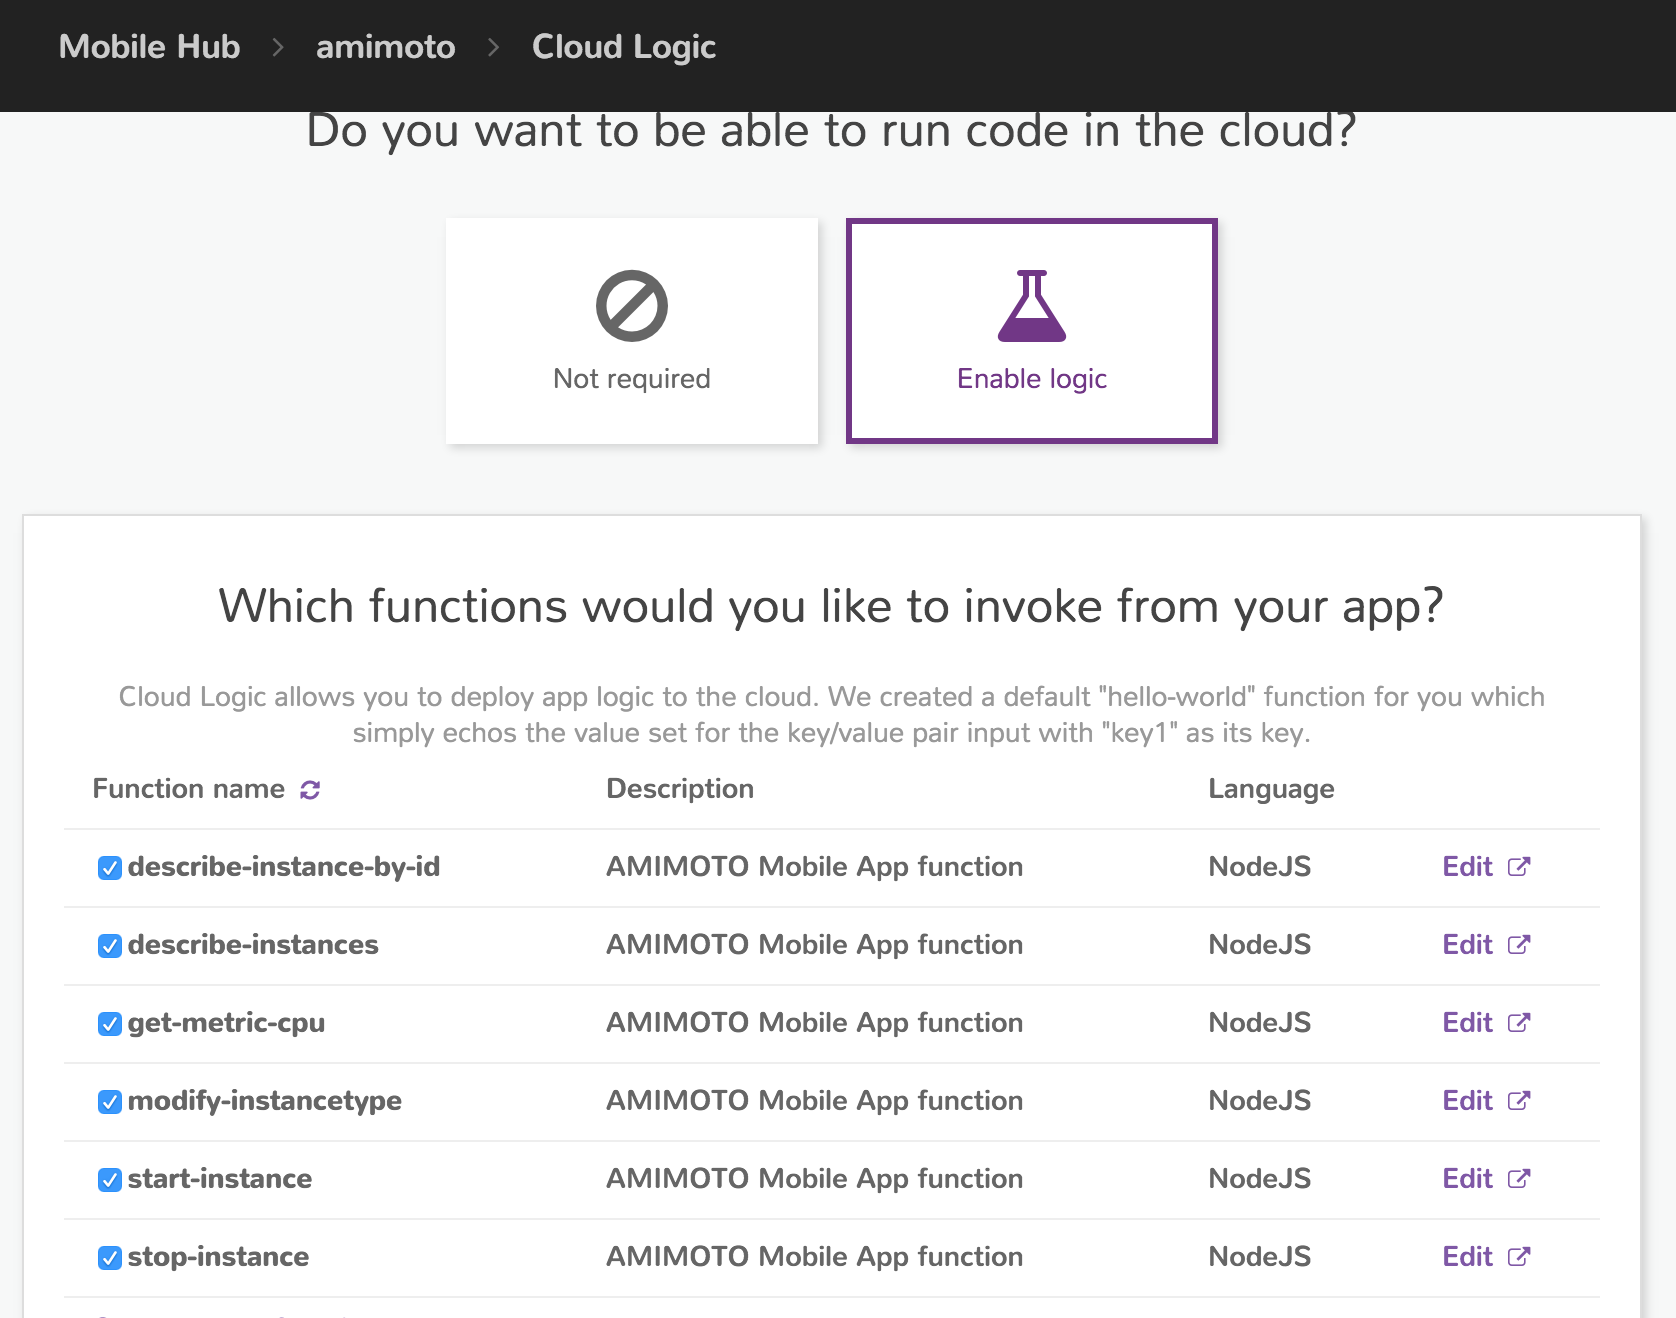Click Edit for describe-instances function

pyautogui.click(x=1467, y=945)
